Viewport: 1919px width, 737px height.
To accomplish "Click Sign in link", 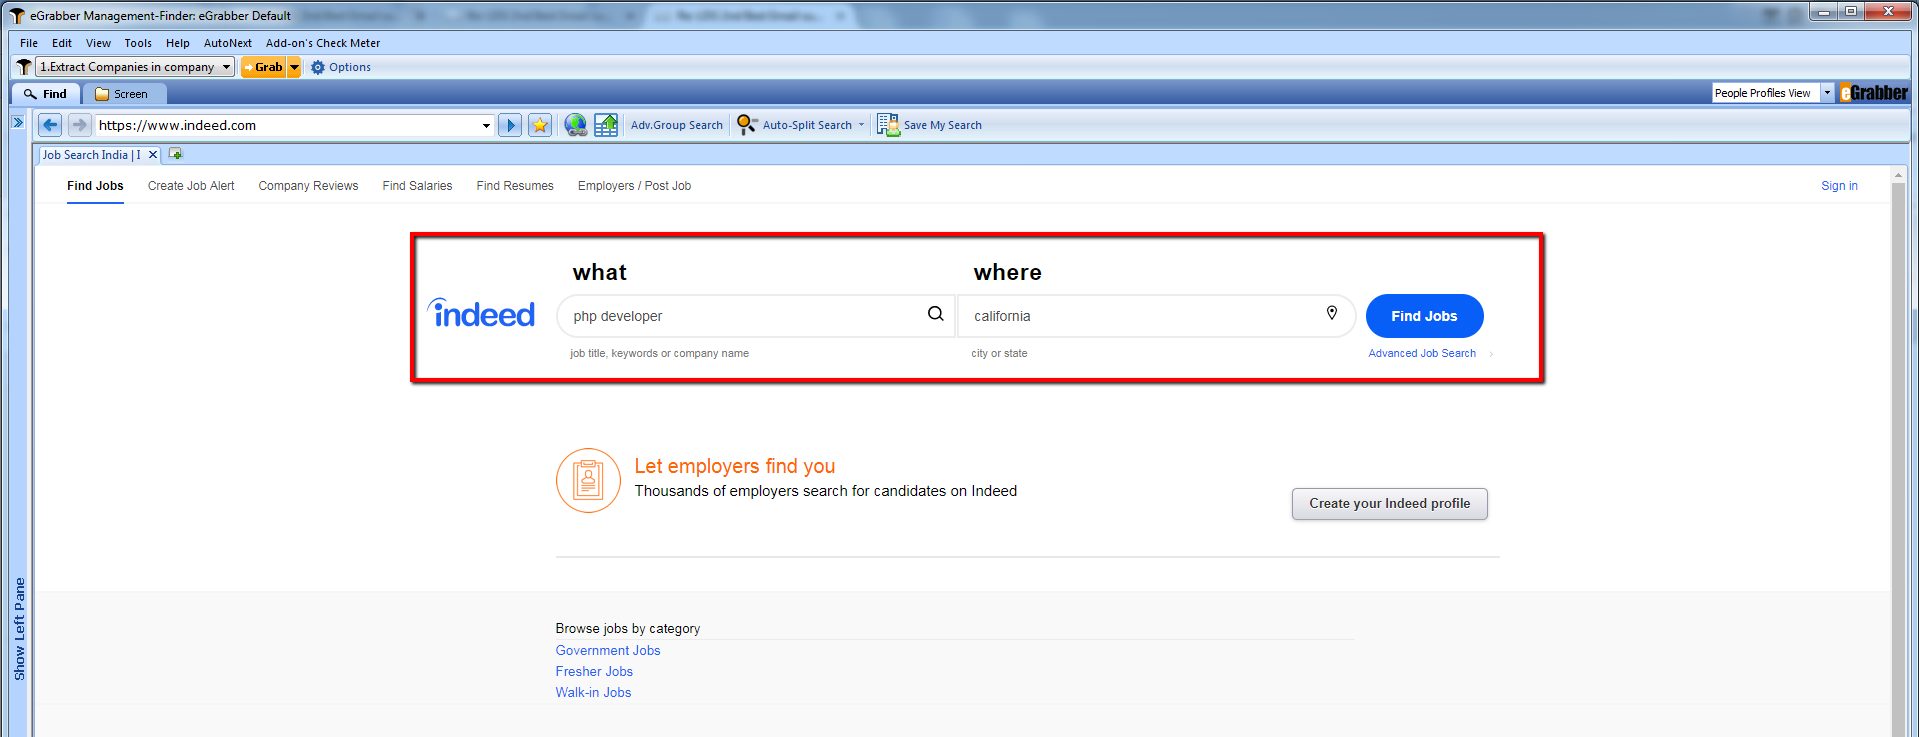I will pyautogui.click(x=1839, y=186).
